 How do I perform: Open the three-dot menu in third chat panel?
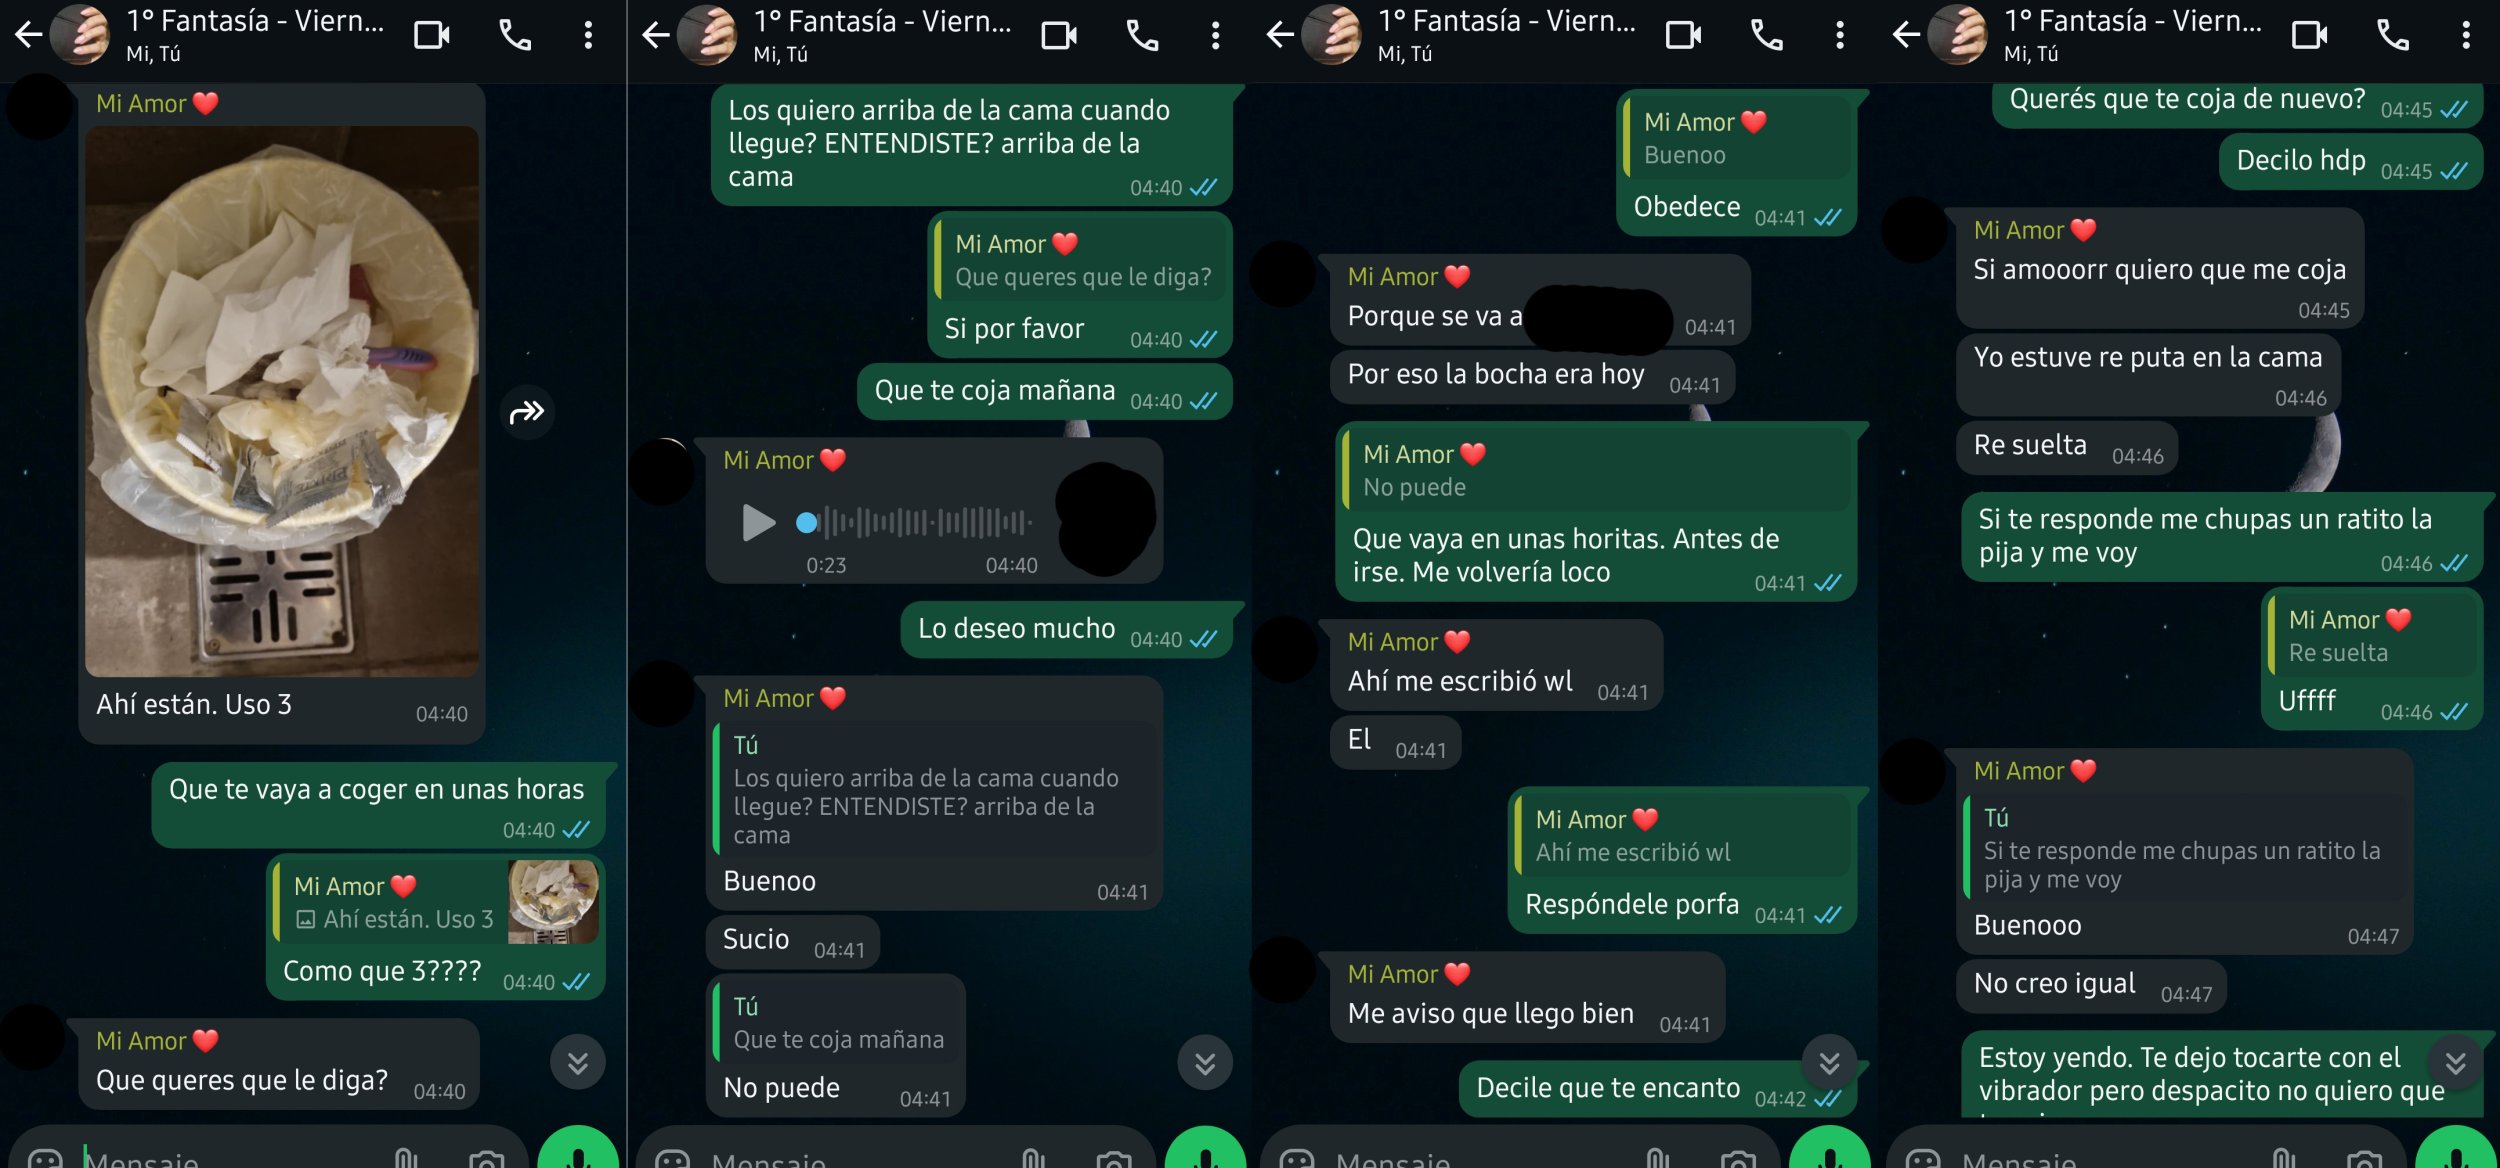(1839, 36)
